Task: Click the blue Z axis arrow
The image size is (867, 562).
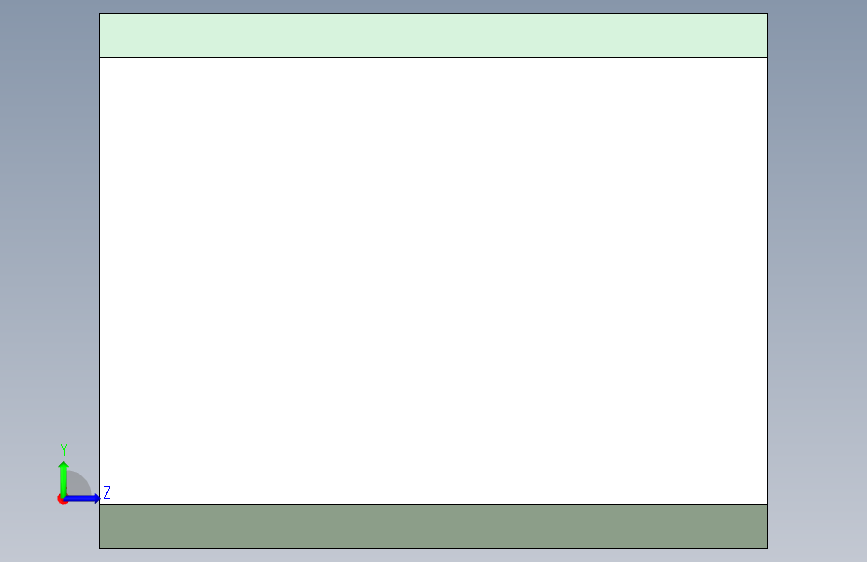Action: point(82,498)
